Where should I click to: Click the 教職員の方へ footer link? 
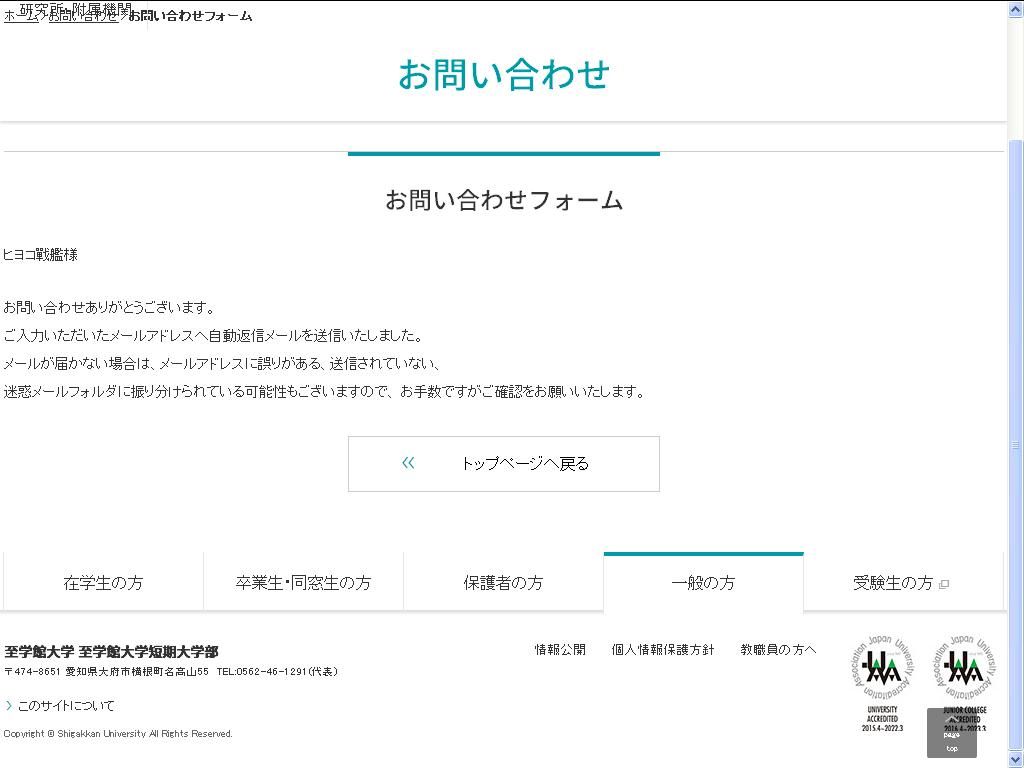778,649
